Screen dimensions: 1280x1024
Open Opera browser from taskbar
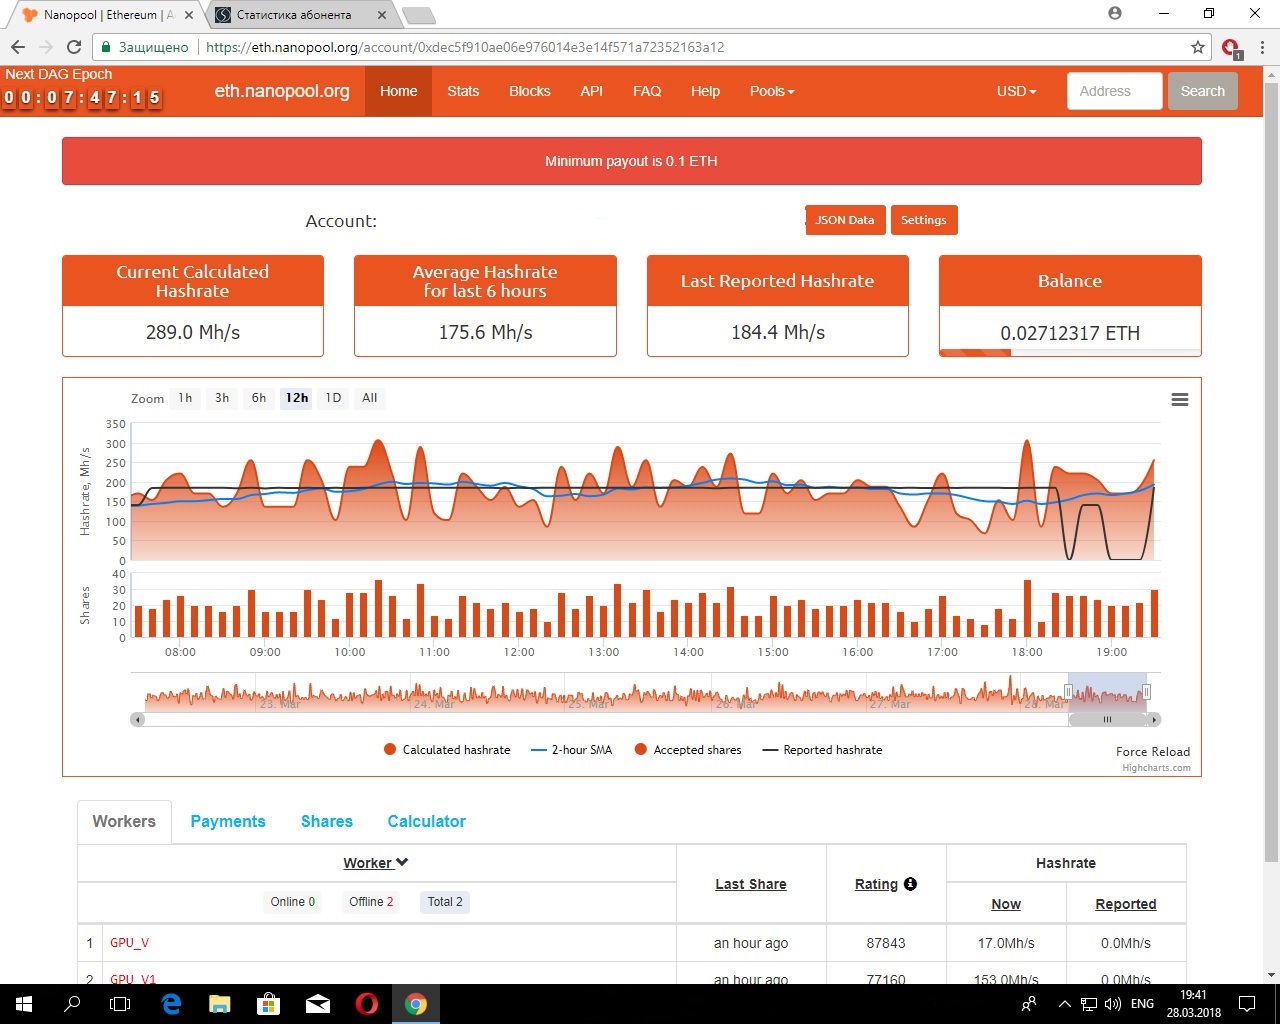(x=367, y=1004)
